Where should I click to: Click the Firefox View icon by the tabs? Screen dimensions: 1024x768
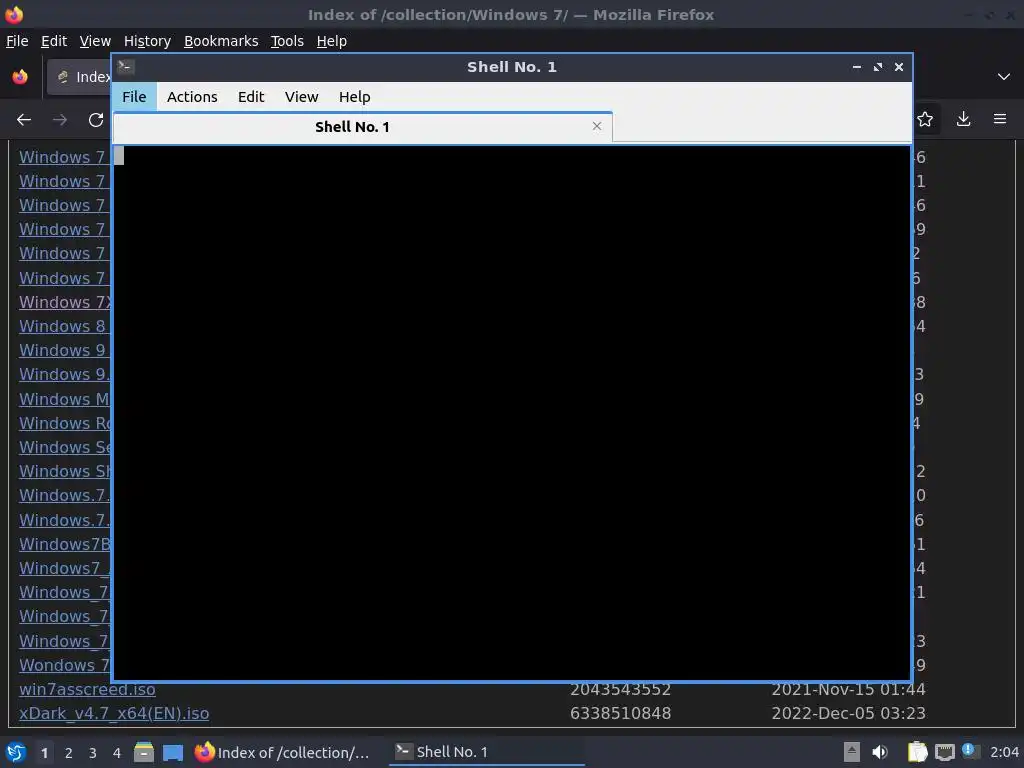pos(20,77)
